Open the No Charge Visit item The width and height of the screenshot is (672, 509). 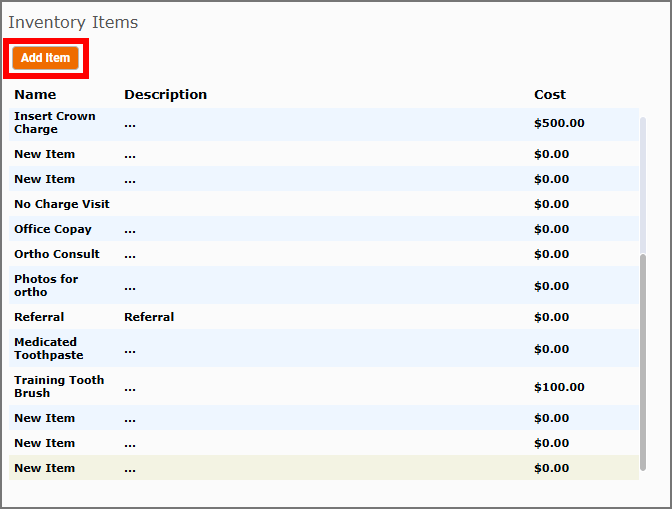tap(324, 204)
